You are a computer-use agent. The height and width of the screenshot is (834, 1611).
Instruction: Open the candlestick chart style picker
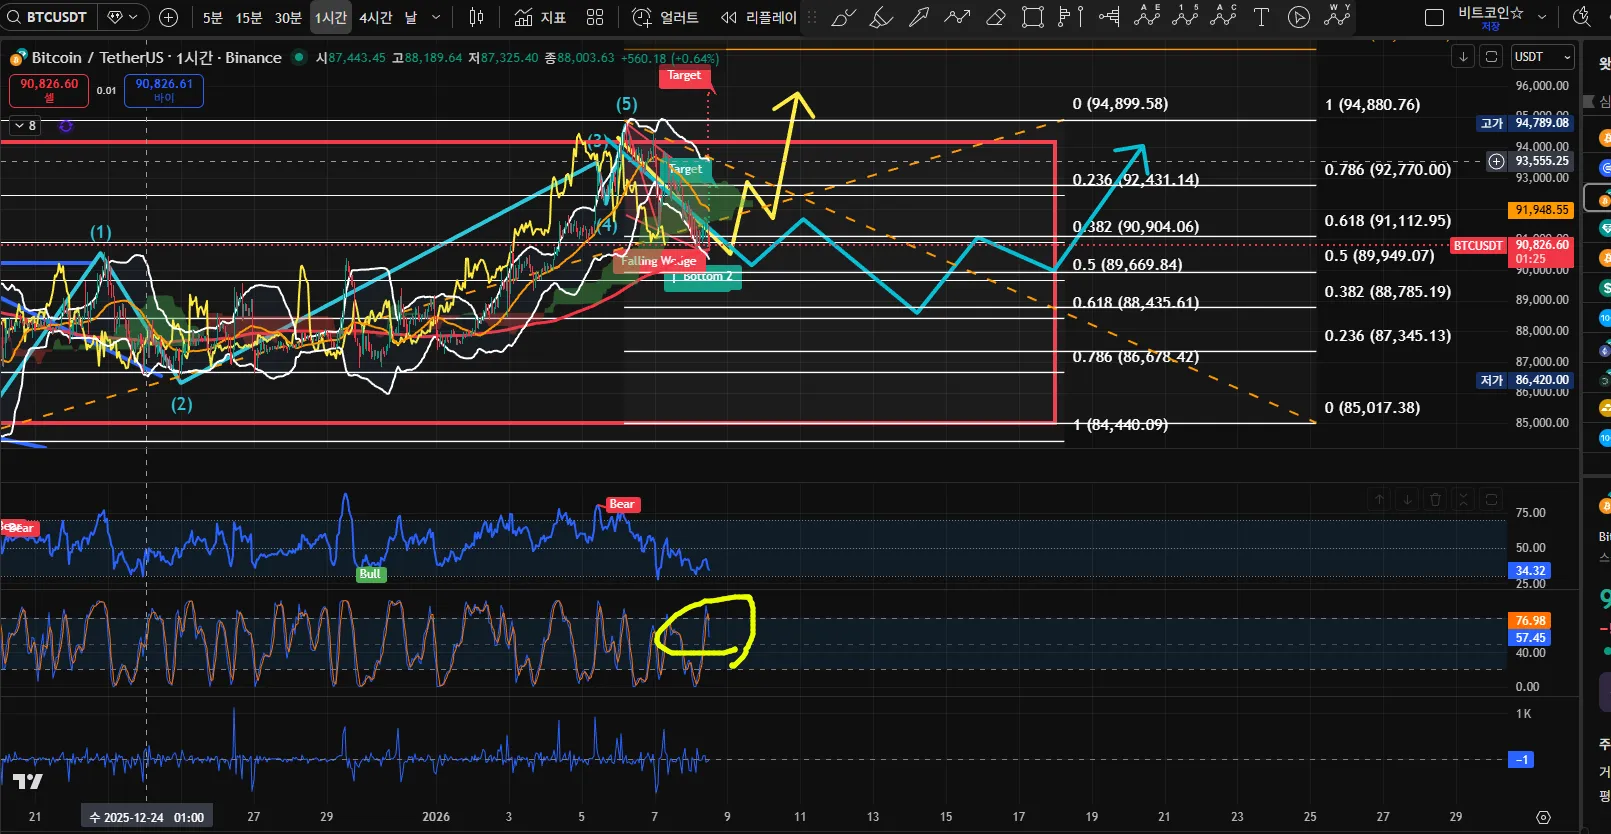(x=477, y=17)
